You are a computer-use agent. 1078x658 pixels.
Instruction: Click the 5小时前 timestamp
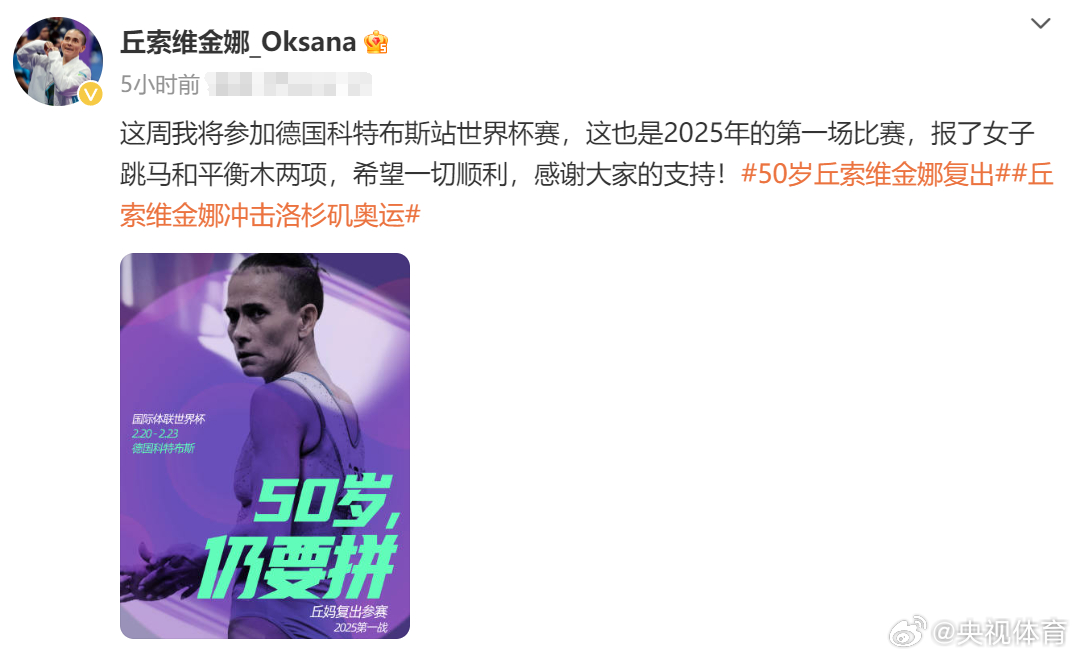(x=160, y=85)
